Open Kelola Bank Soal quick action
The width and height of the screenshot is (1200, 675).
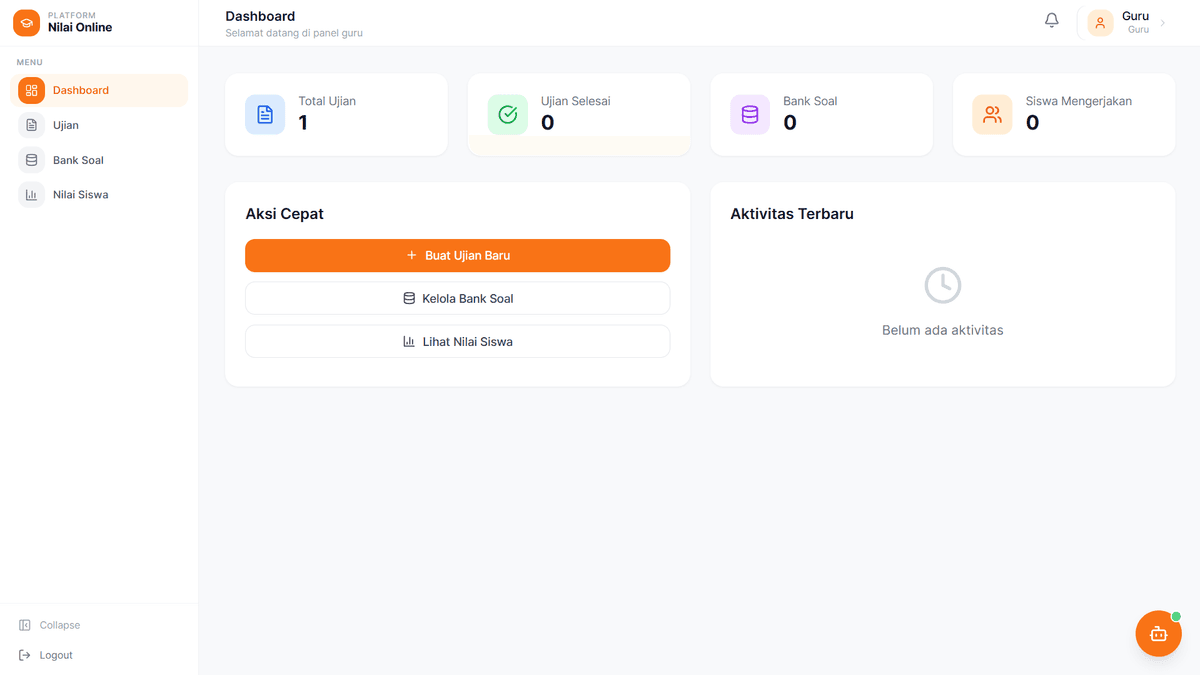click(x=457, y=298)
